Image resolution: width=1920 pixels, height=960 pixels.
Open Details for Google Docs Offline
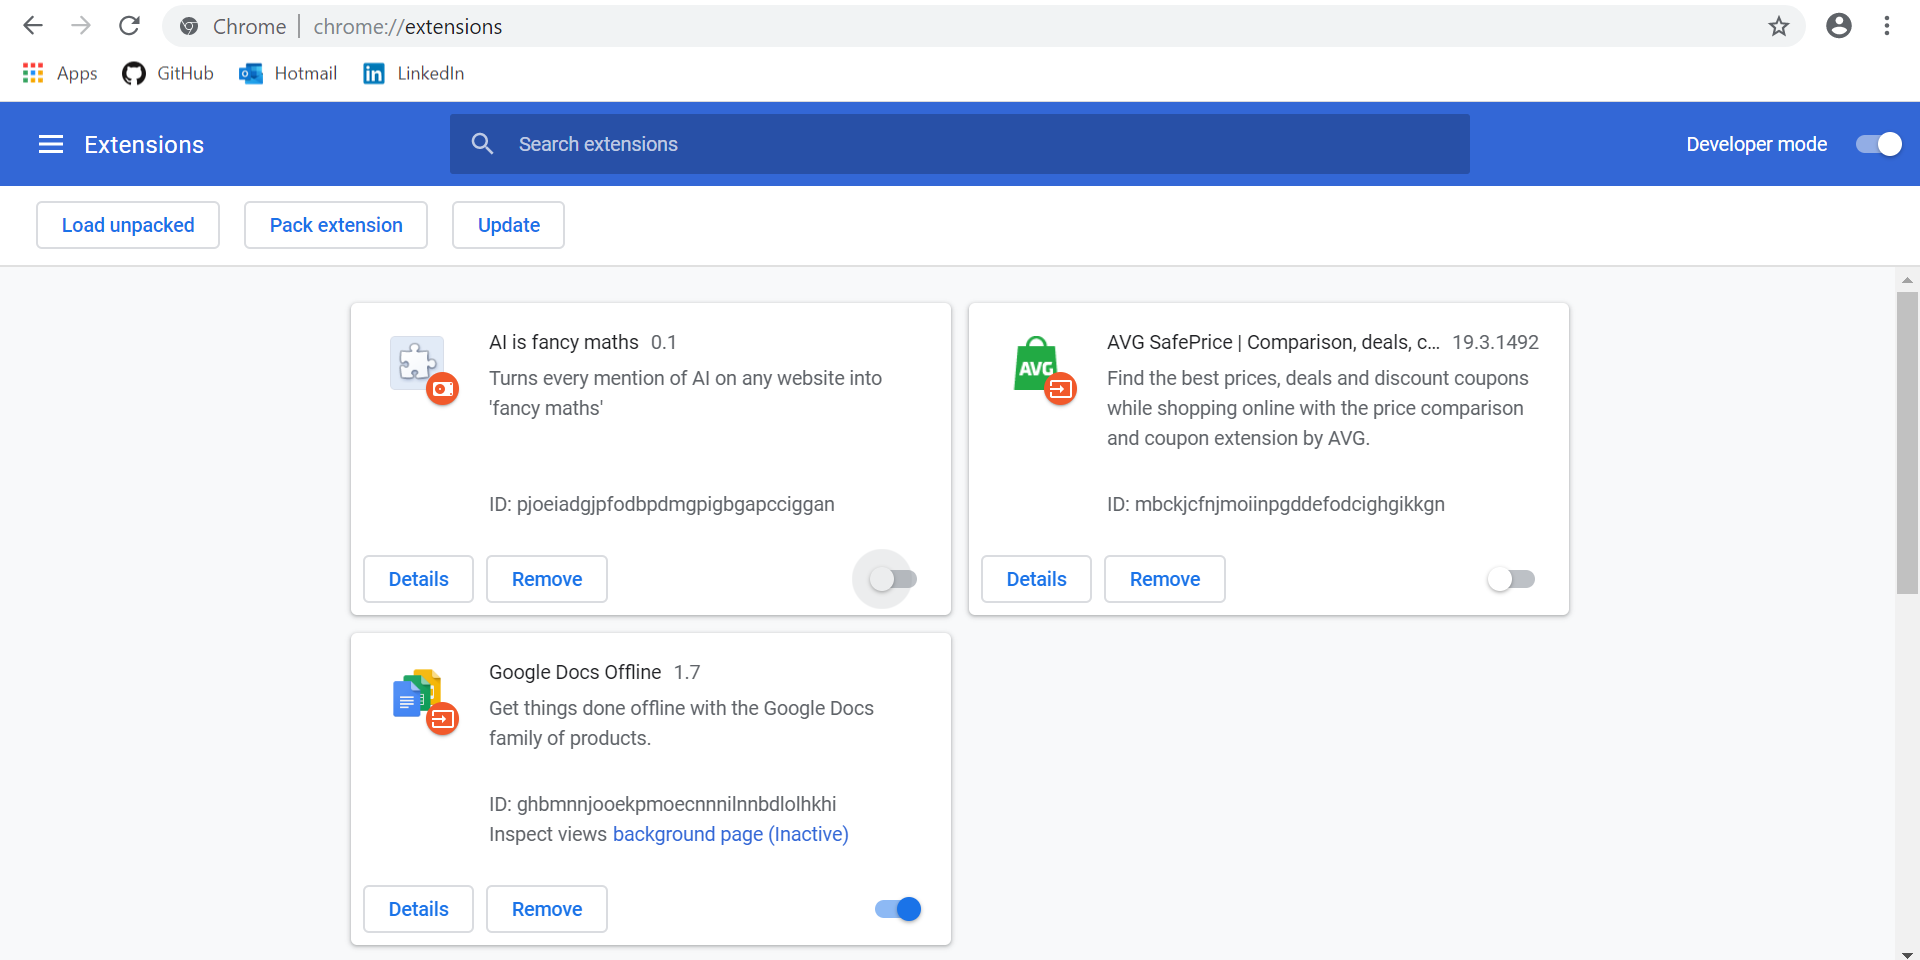point(418,909)
